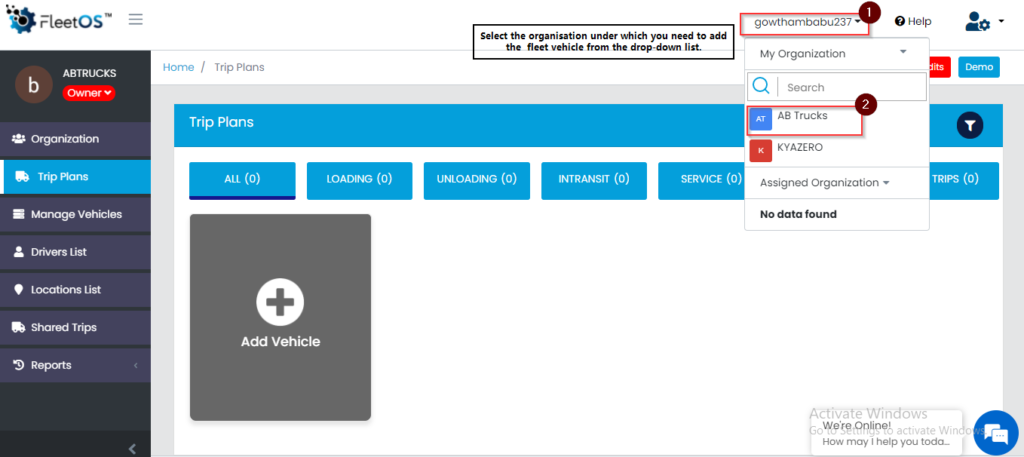Click the organization Search input field
Viewport: 1024px width, 457px height.
pyautogui.click(x=850, y=87)
